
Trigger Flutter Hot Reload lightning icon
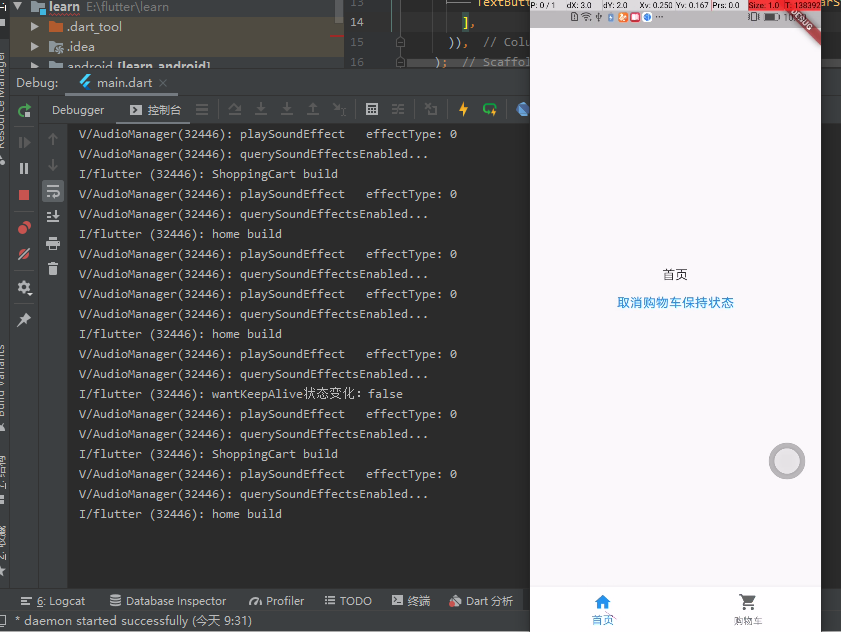point(463,109)
